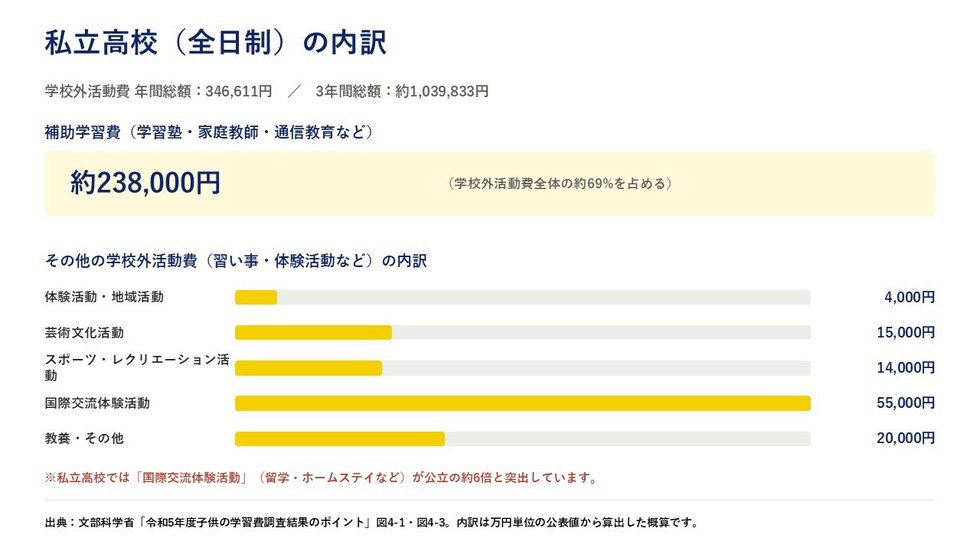The image size is (980, 551).
Task: Click the 20,000円 value
Action: [906, 438]
